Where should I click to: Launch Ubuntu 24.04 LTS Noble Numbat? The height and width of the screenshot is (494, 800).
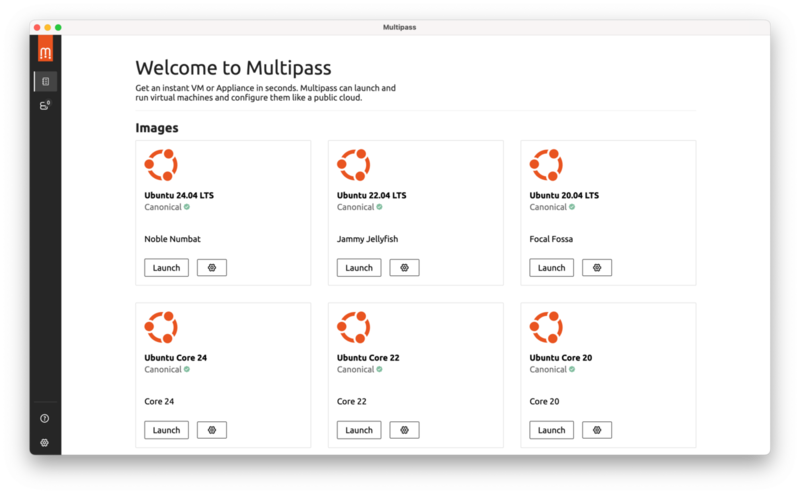pos(166,267)
